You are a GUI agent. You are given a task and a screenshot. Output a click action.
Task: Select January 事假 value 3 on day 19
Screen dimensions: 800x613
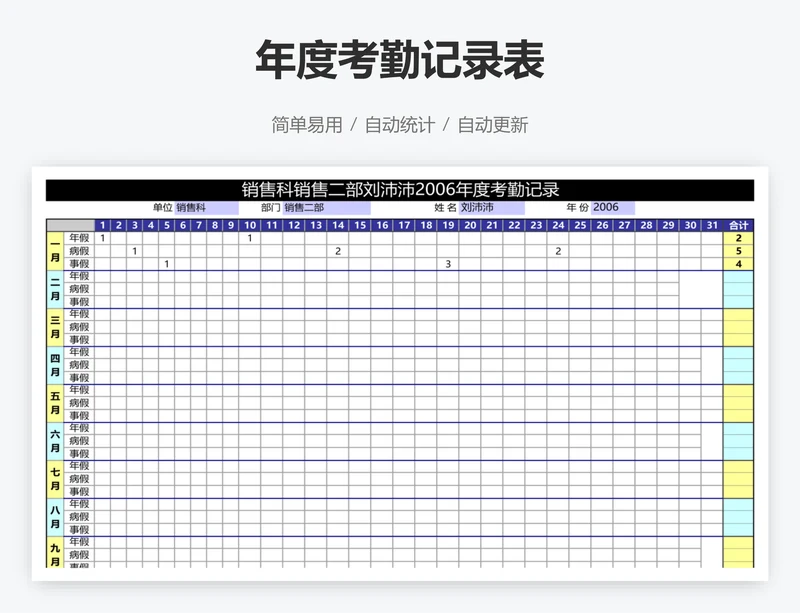tap(448, 264)
